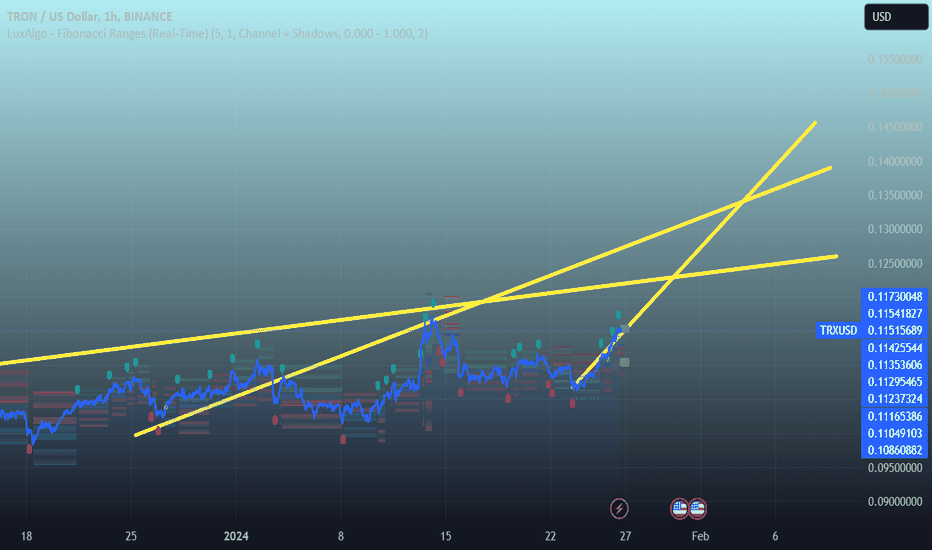Click the 0.13000000 price axis label

[x=895, y=230]
